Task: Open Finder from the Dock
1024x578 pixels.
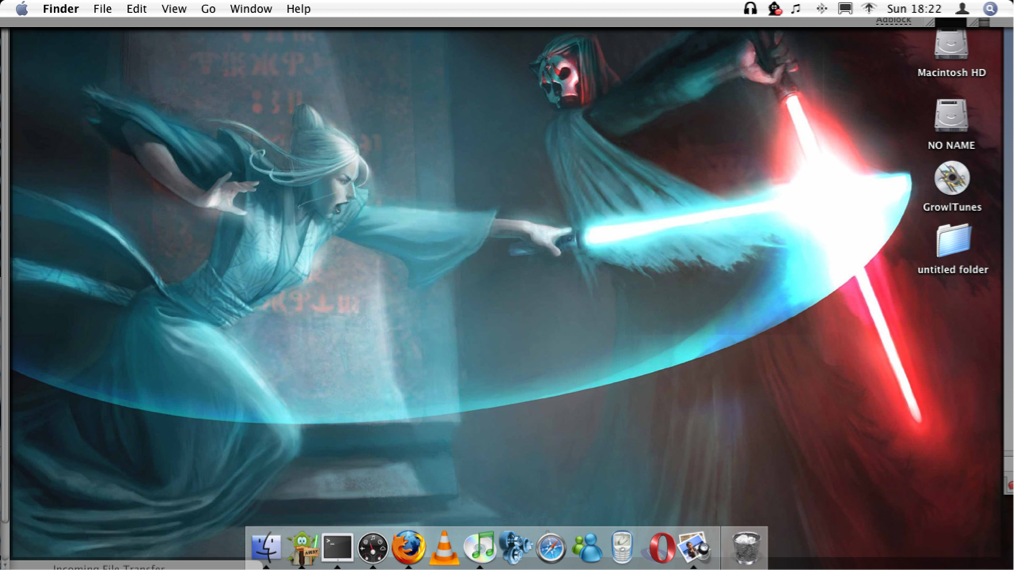Action: 266,548
